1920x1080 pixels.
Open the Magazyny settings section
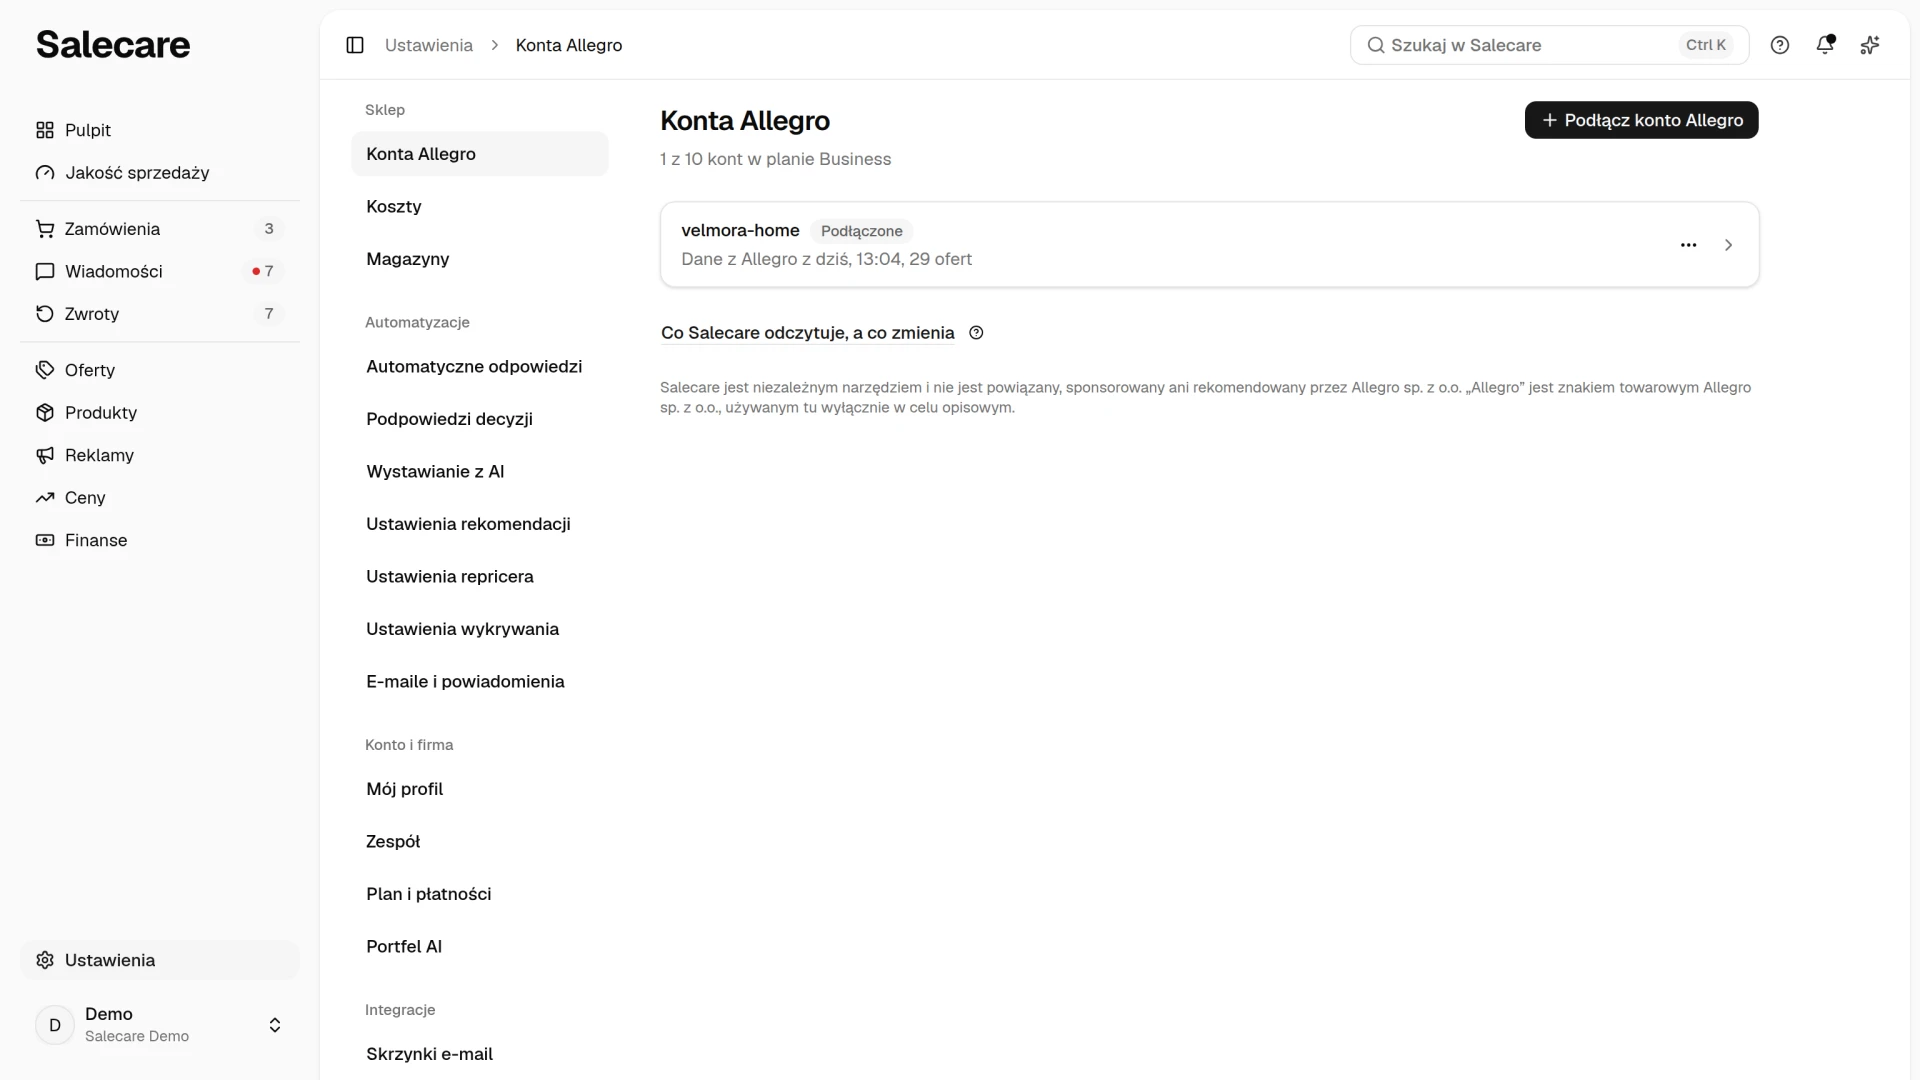(480, 259)
